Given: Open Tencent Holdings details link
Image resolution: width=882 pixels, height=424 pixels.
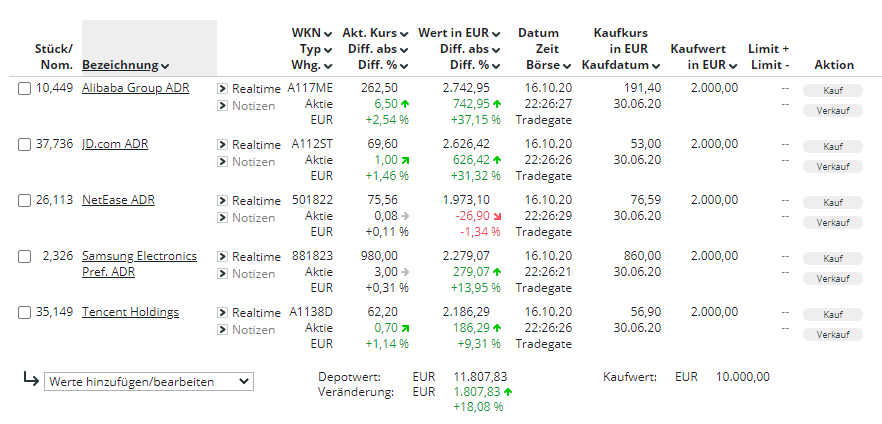Looking at the screenshot, I should point(130,312).
